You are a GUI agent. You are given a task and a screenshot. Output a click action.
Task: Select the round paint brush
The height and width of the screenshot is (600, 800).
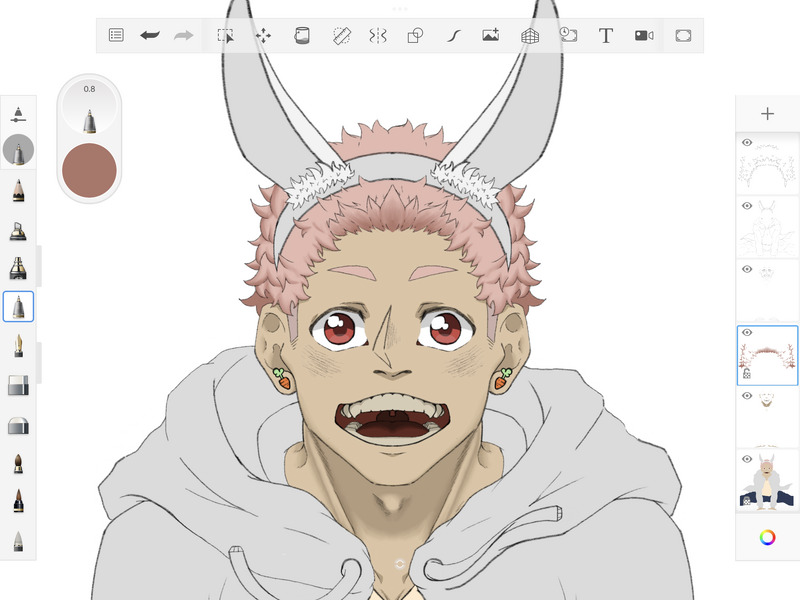18,463
